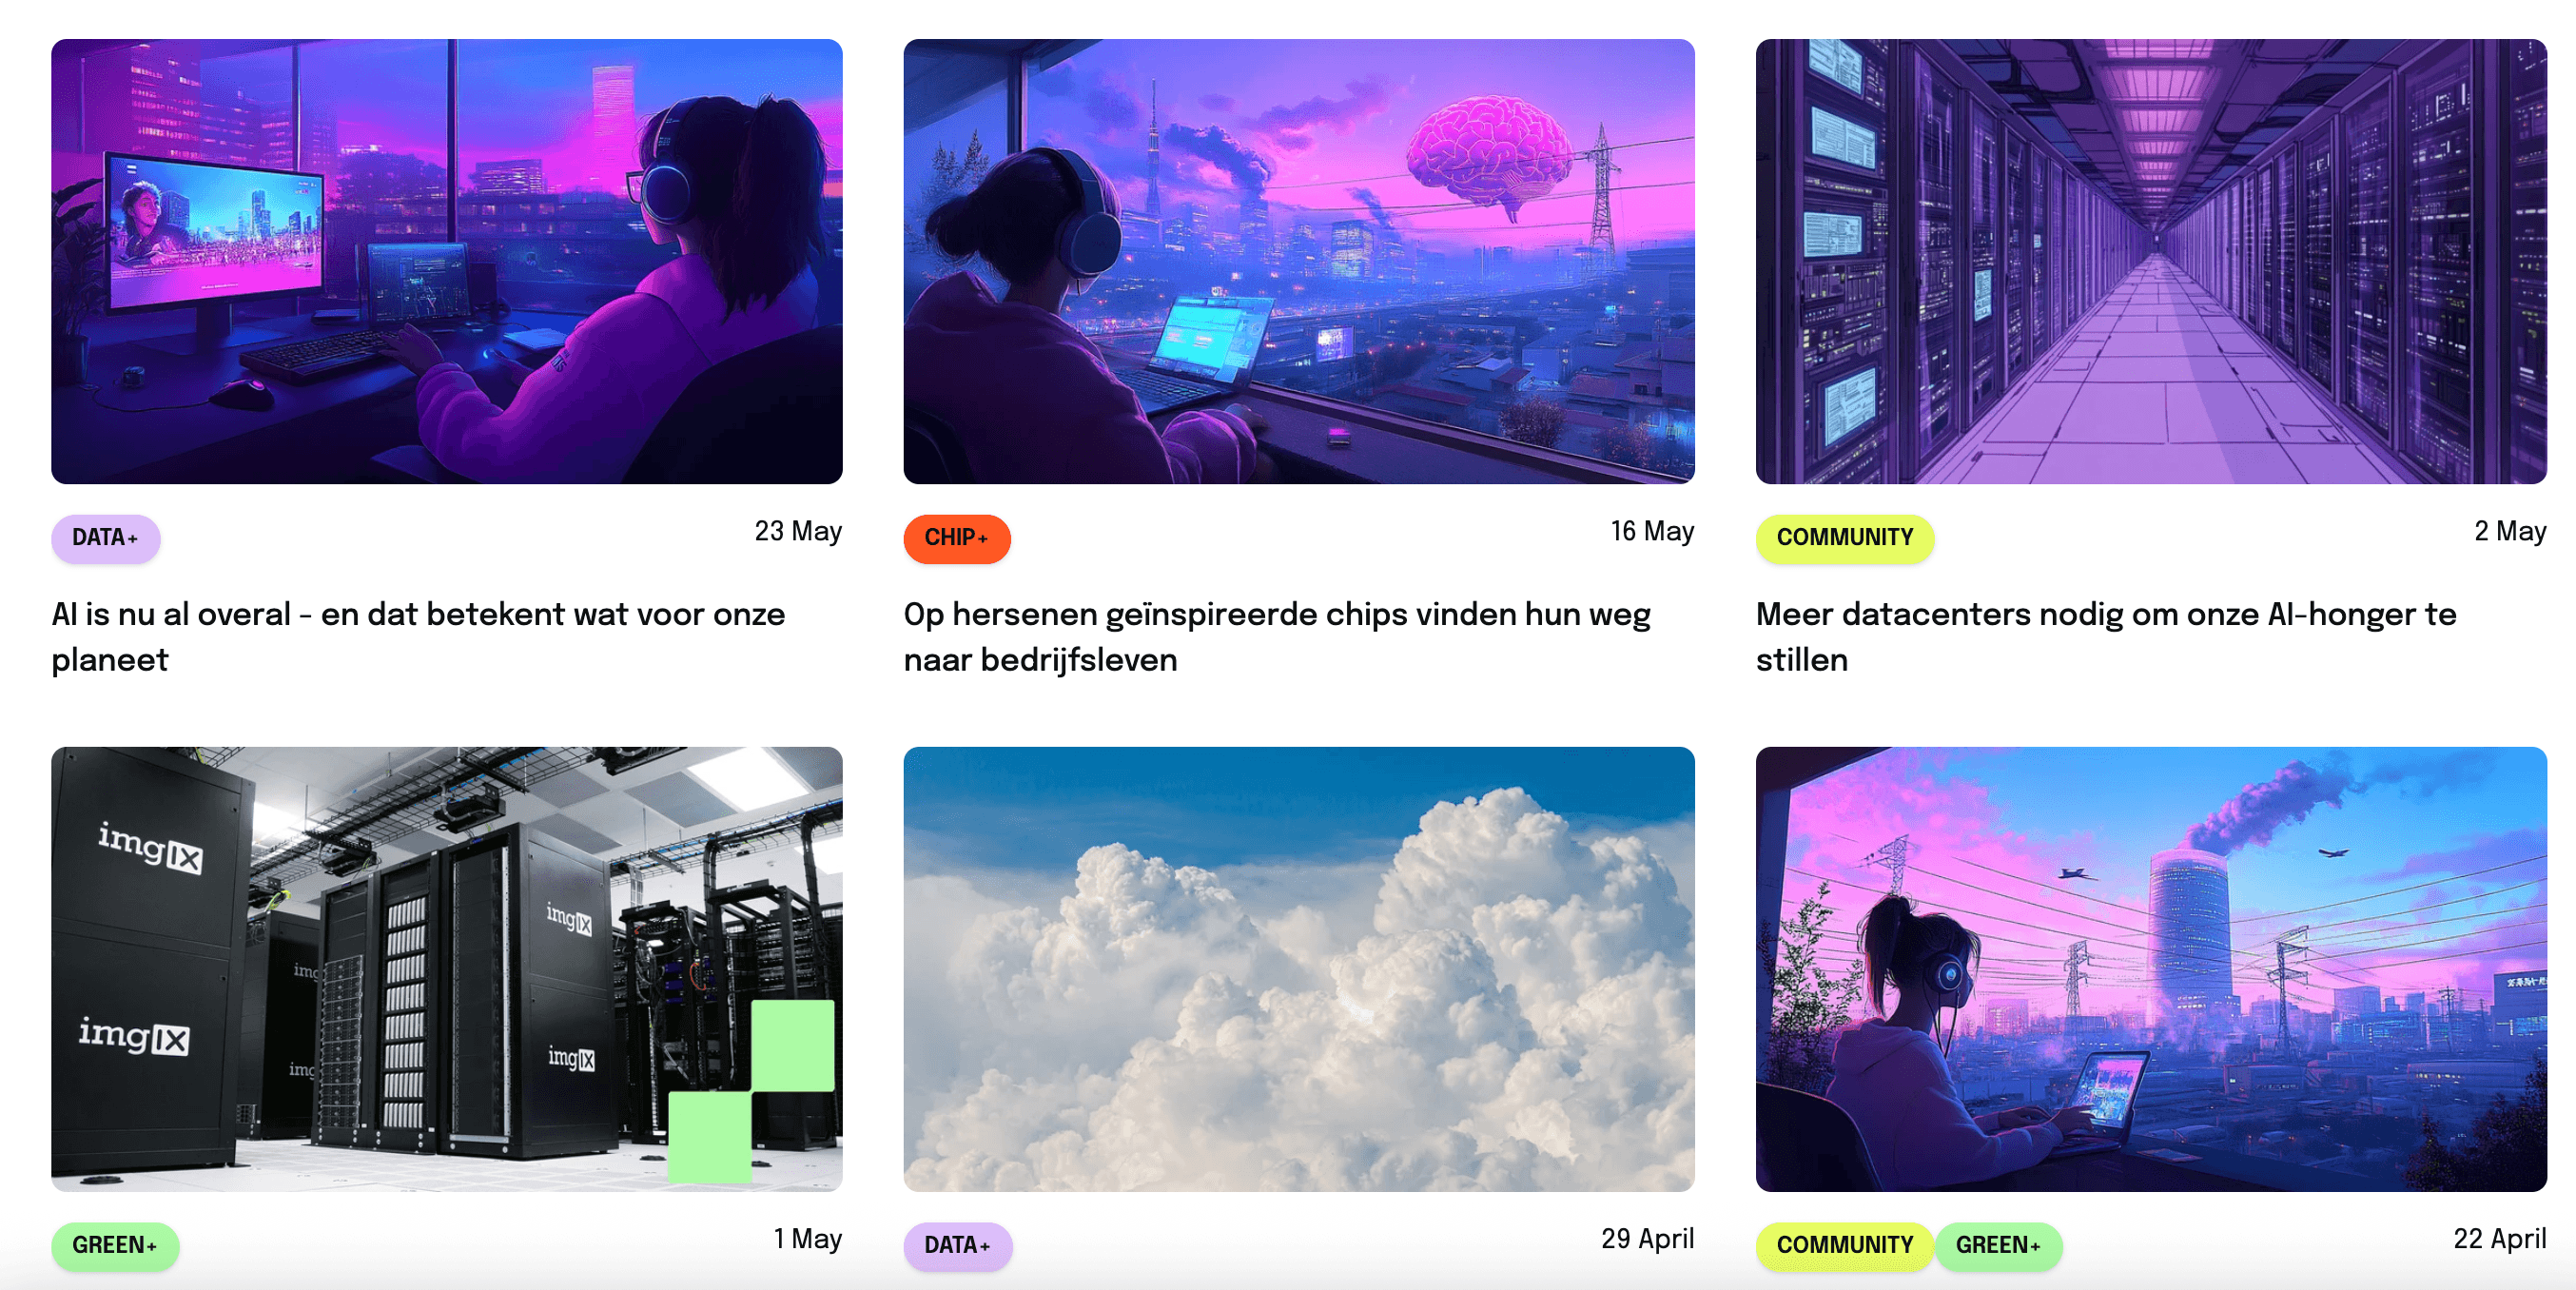Open 'Op hersenen geïnspireerde chips' headline
This screenshot has width=2576, height=1290.
(x=1277, y=637)
